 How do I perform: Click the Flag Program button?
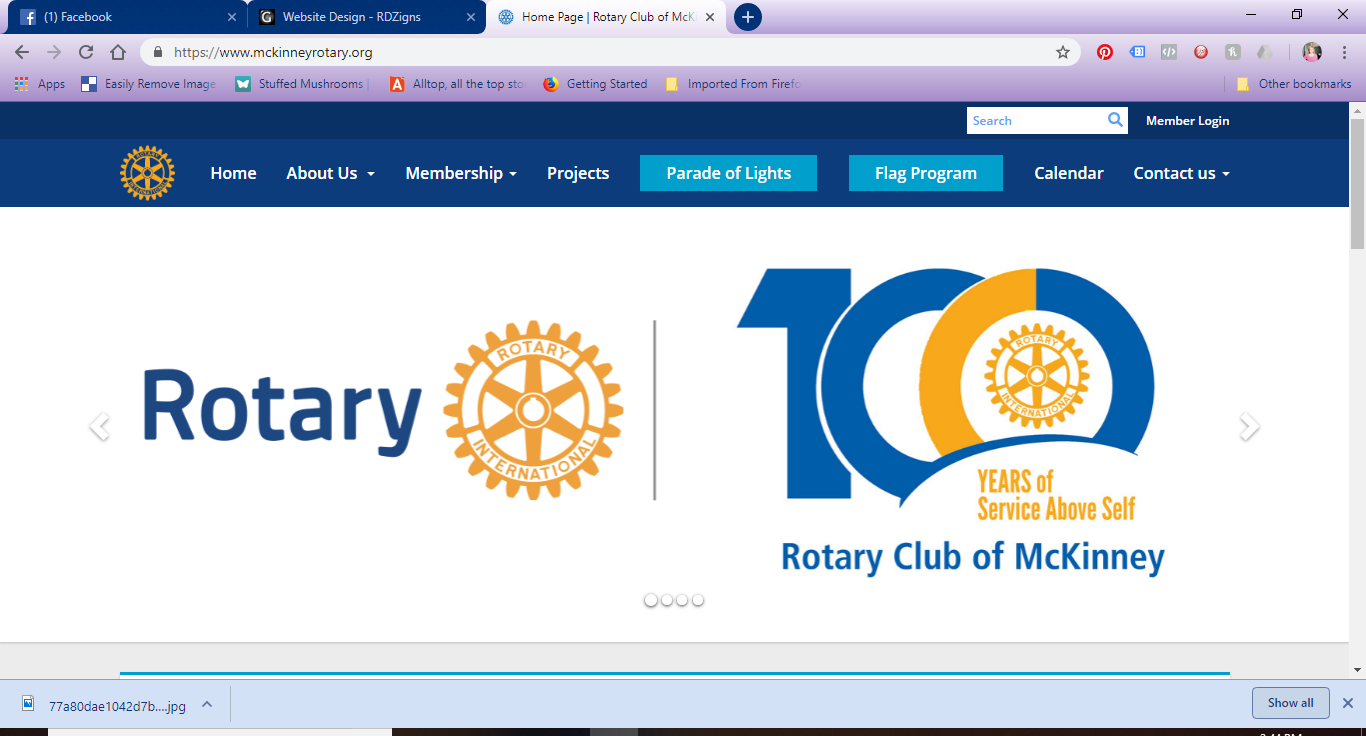click(926, 173)
